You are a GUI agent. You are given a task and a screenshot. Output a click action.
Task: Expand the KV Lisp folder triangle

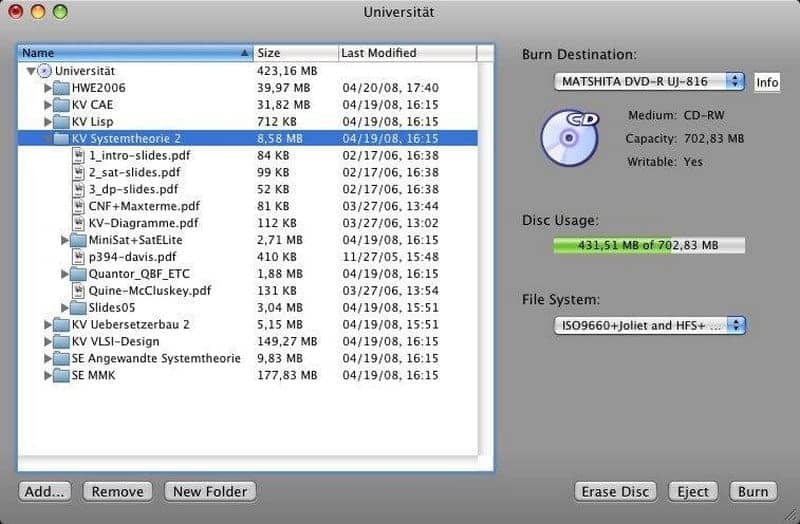click(48, 122)
